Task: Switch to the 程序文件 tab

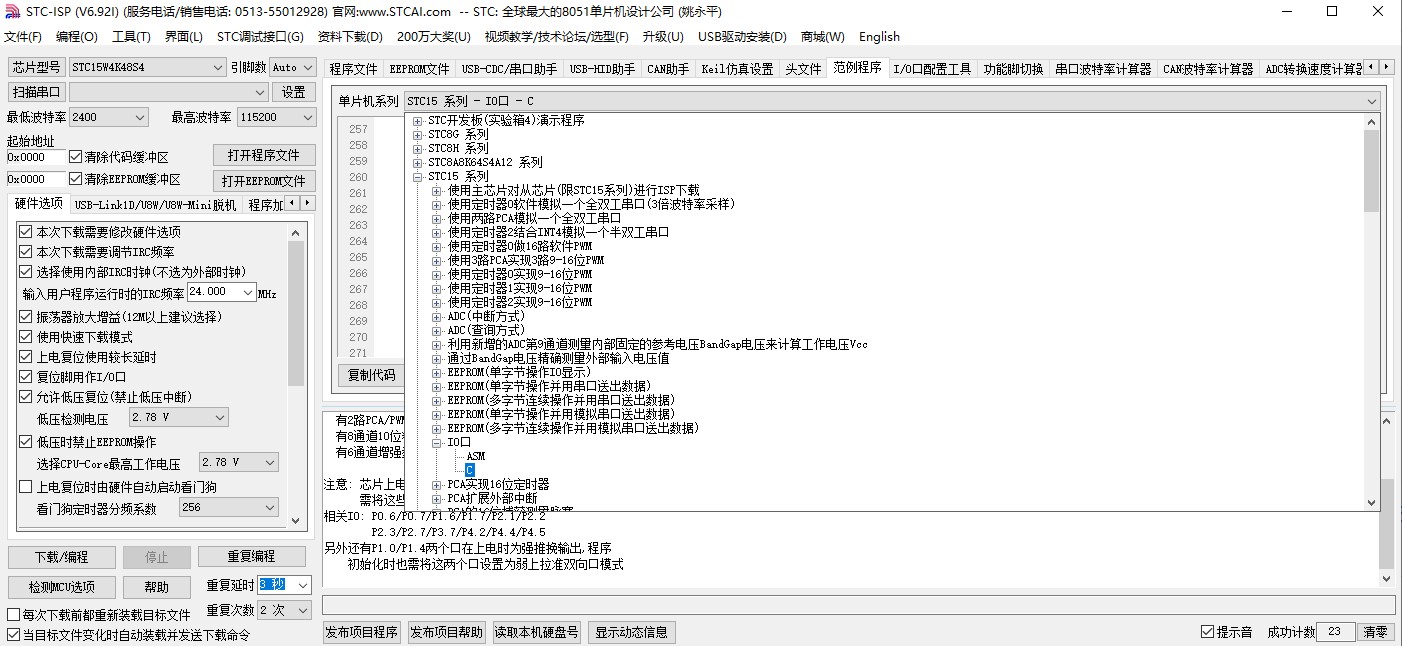Action: [353, 69]
